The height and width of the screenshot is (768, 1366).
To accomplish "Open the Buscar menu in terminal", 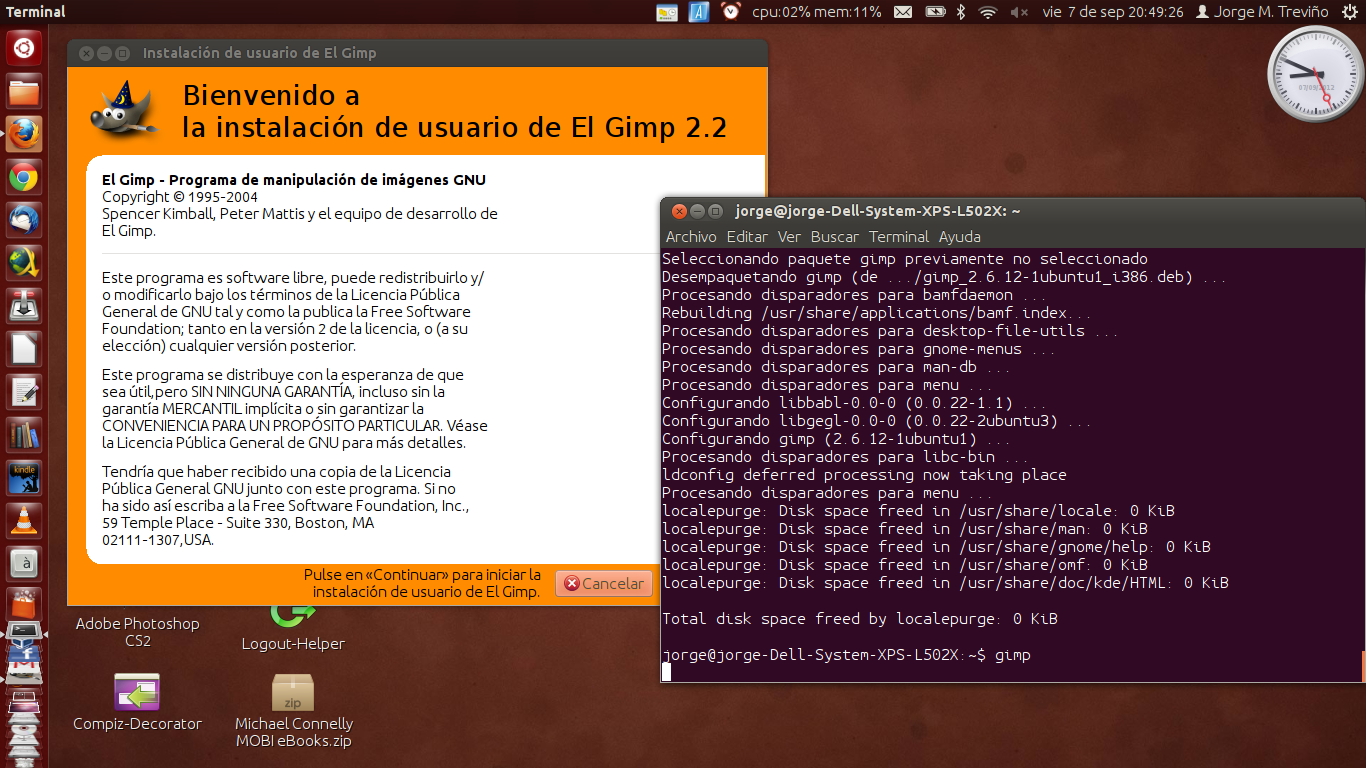I will (x=835, y=237).
